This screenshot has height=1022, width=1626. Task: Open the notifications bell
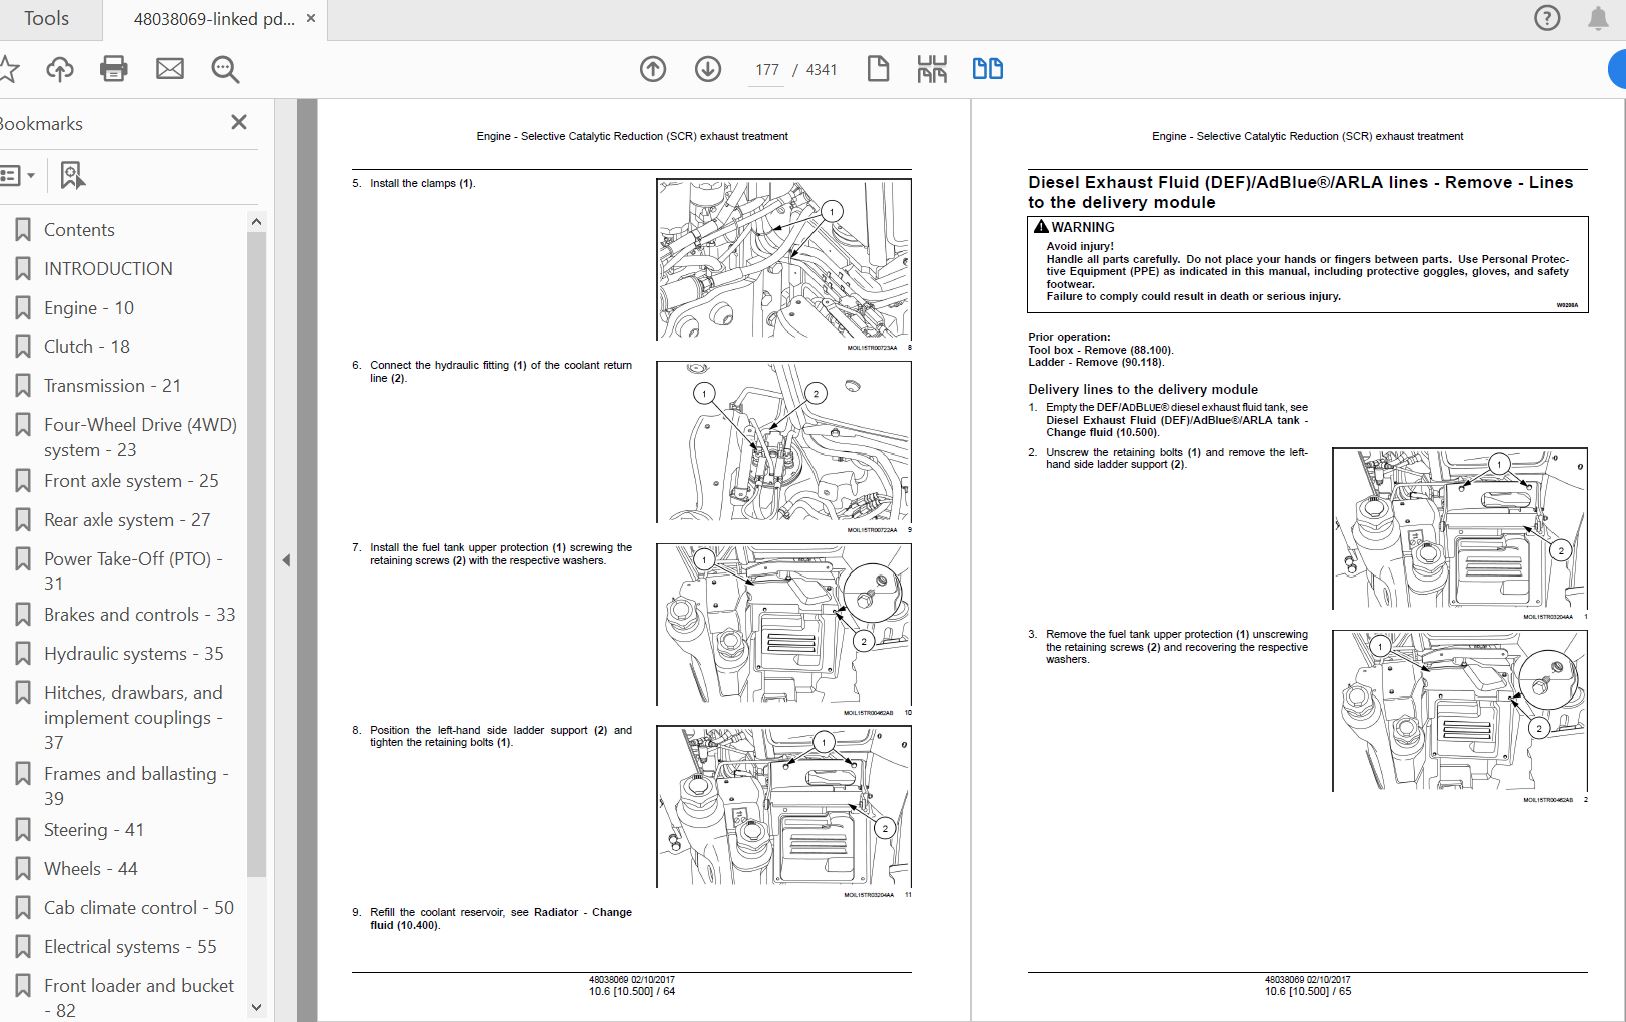(x=1598, y=18)
